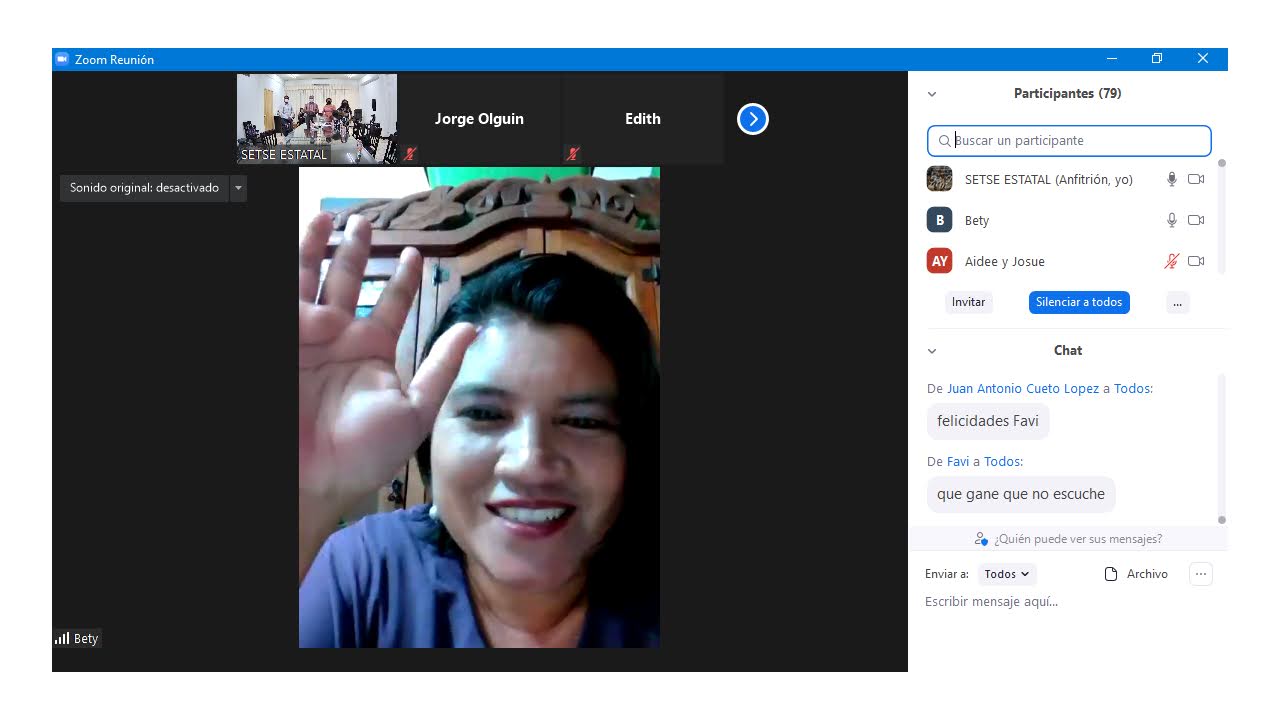
Task: Click the Zoom app icon in title bar
Action: pos(62,59)
